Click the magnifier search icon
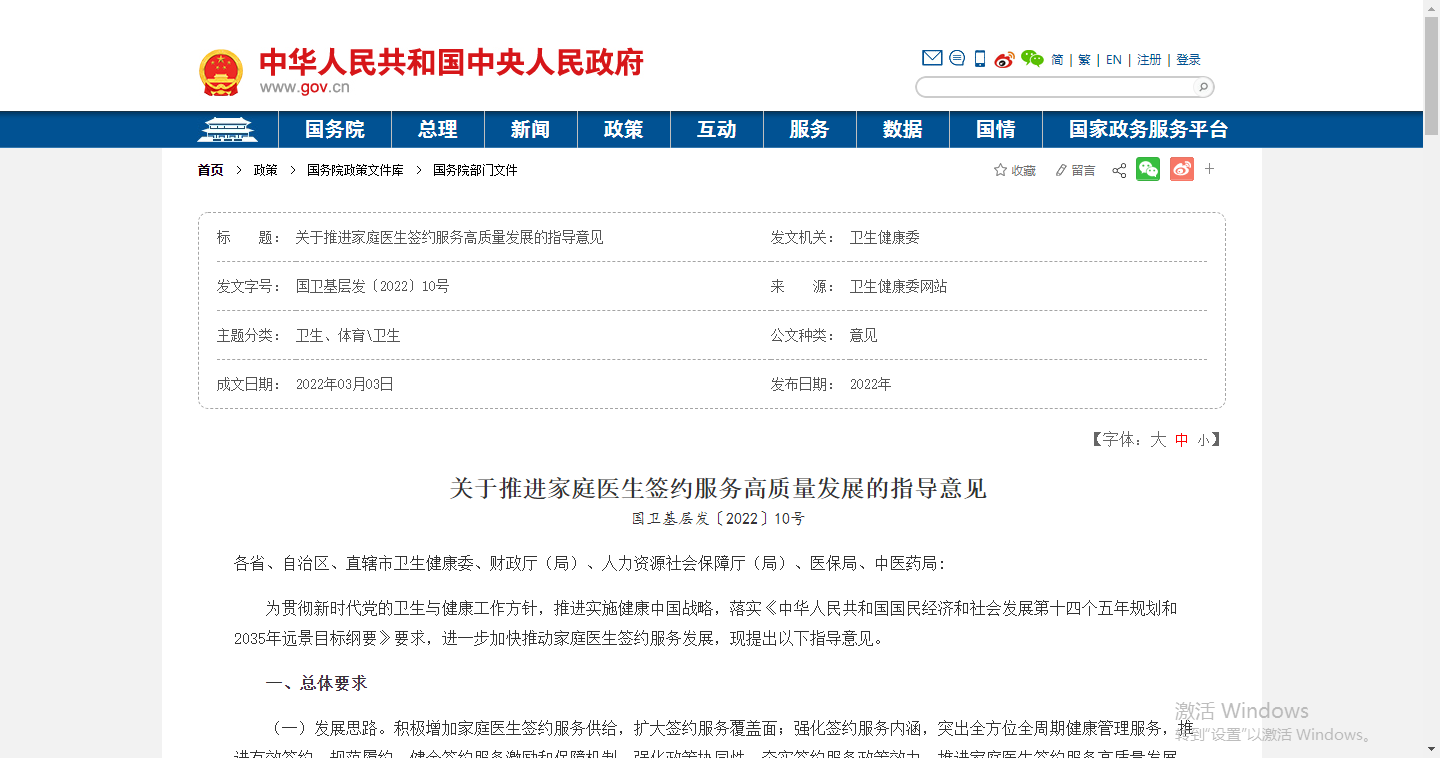 [1203, 87]
